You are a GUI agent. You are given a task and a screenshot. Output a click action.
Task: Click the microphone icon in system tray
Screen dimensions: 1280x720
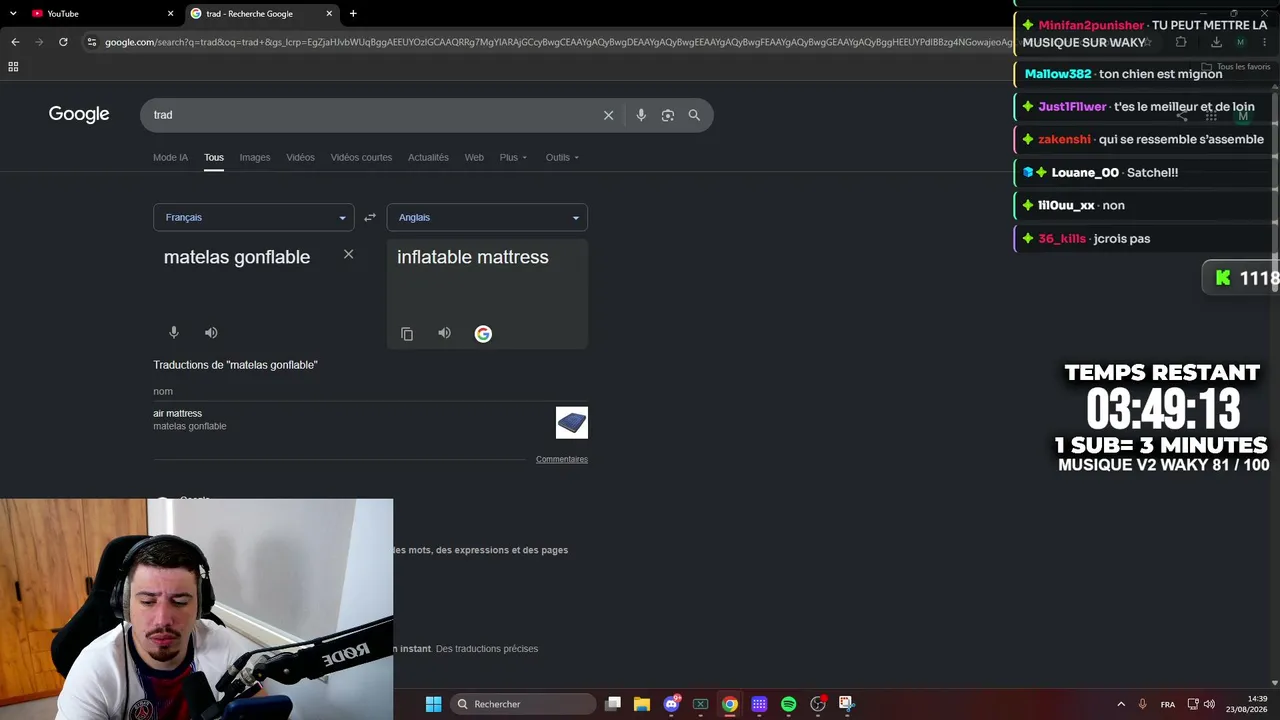point(1143,704)
